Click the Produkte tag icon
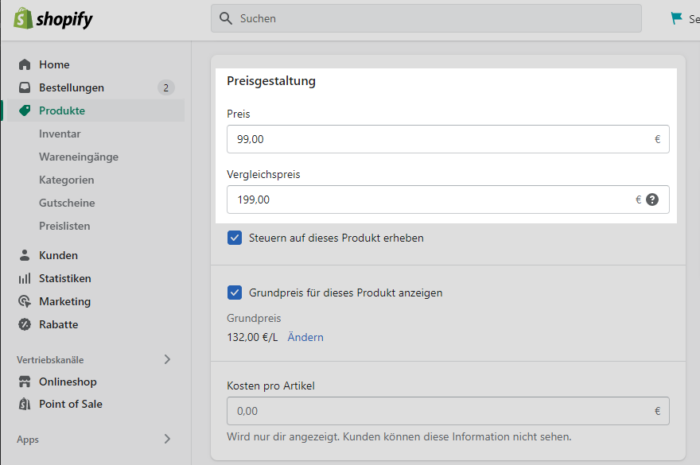Viewport: 700px width, 465px height. [25, 111]
